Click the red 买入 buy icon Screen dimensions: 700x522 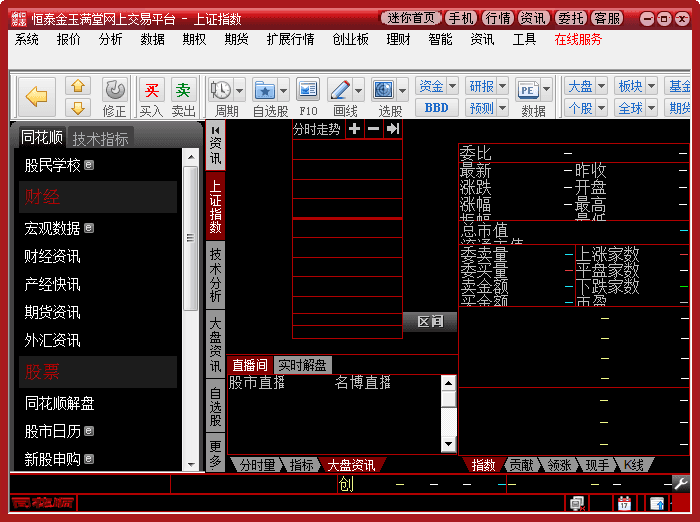click(x=151, y=91)
